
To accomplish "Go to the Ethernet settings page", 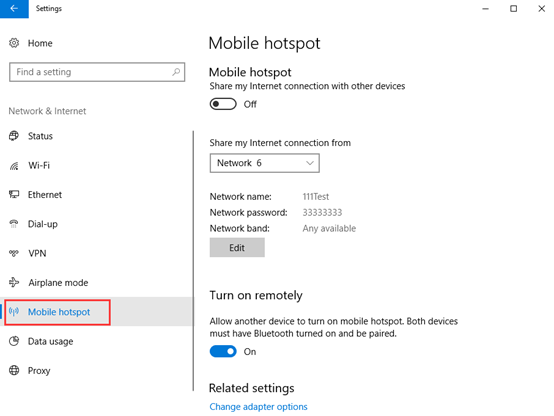I will [x=45, y=195].
